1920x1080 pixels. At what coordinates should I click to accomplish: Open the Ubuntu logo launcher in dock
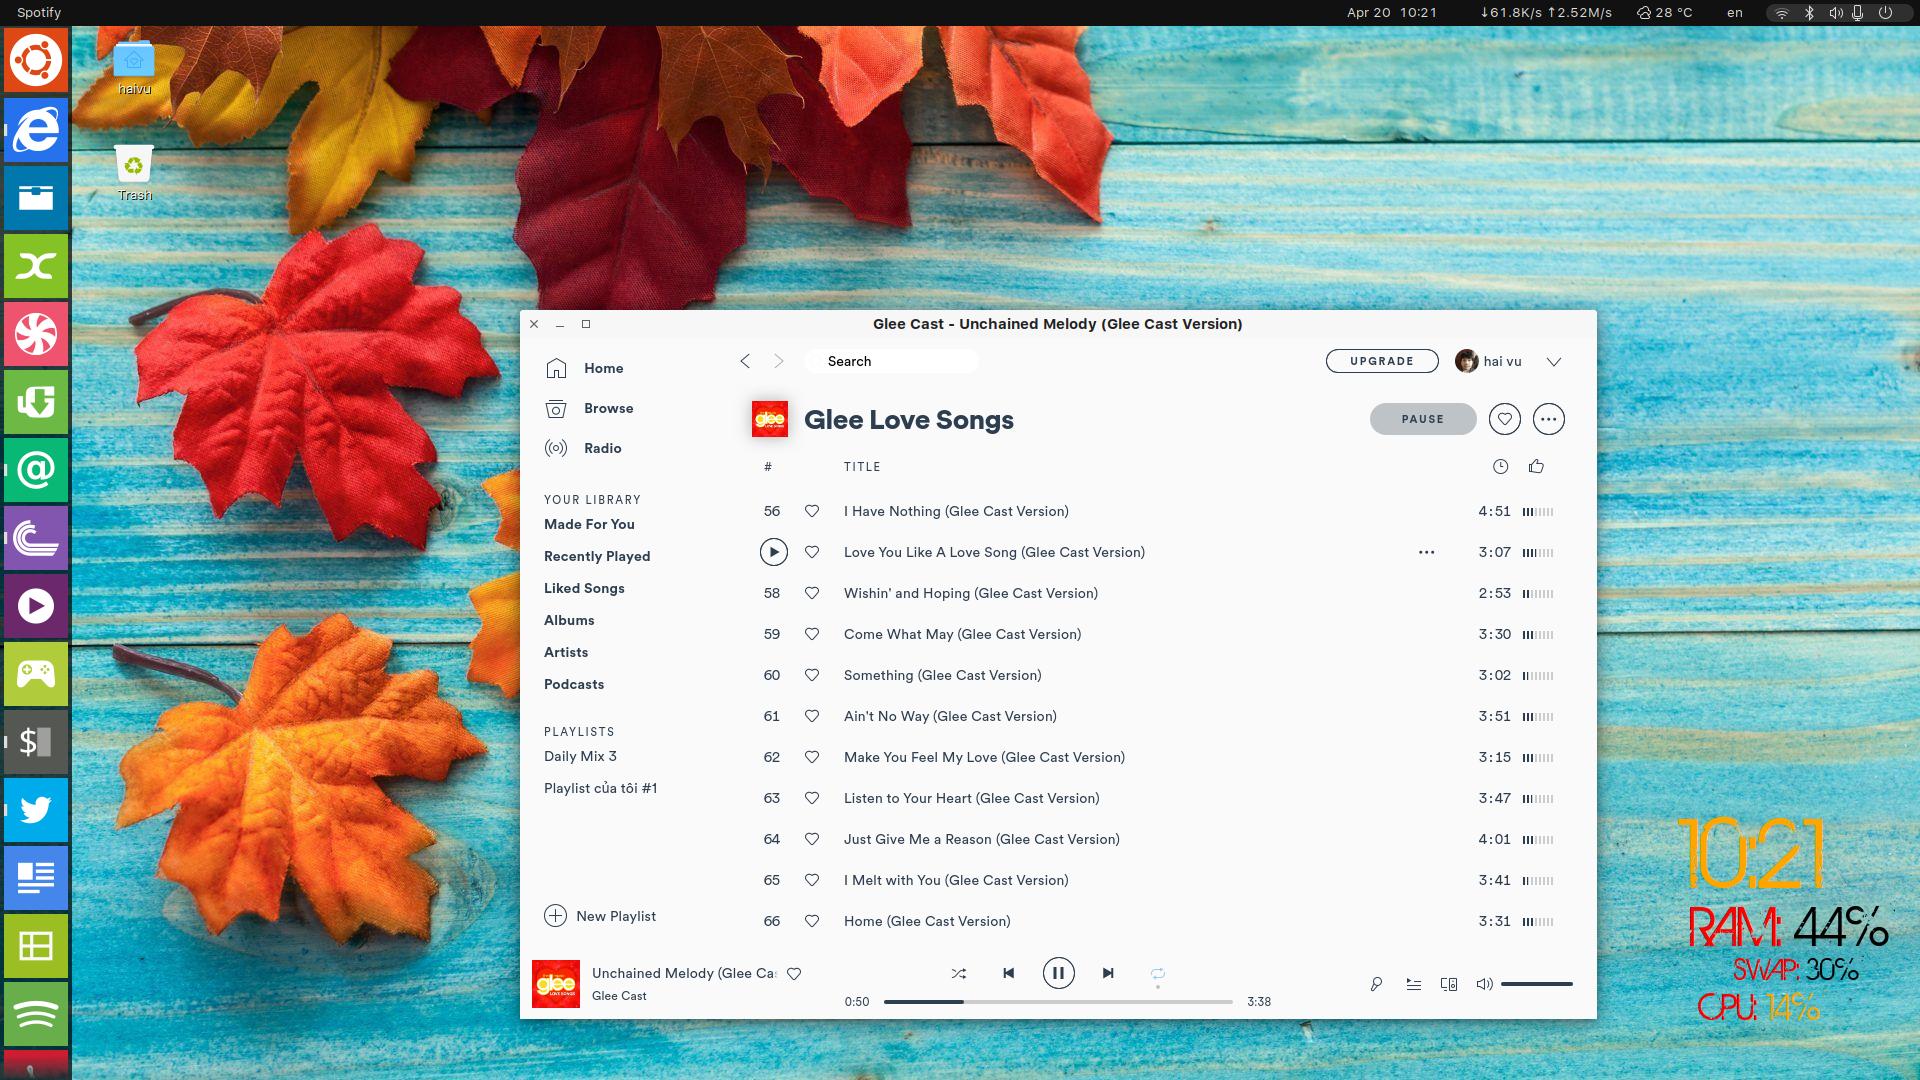(x=36, y=60)
